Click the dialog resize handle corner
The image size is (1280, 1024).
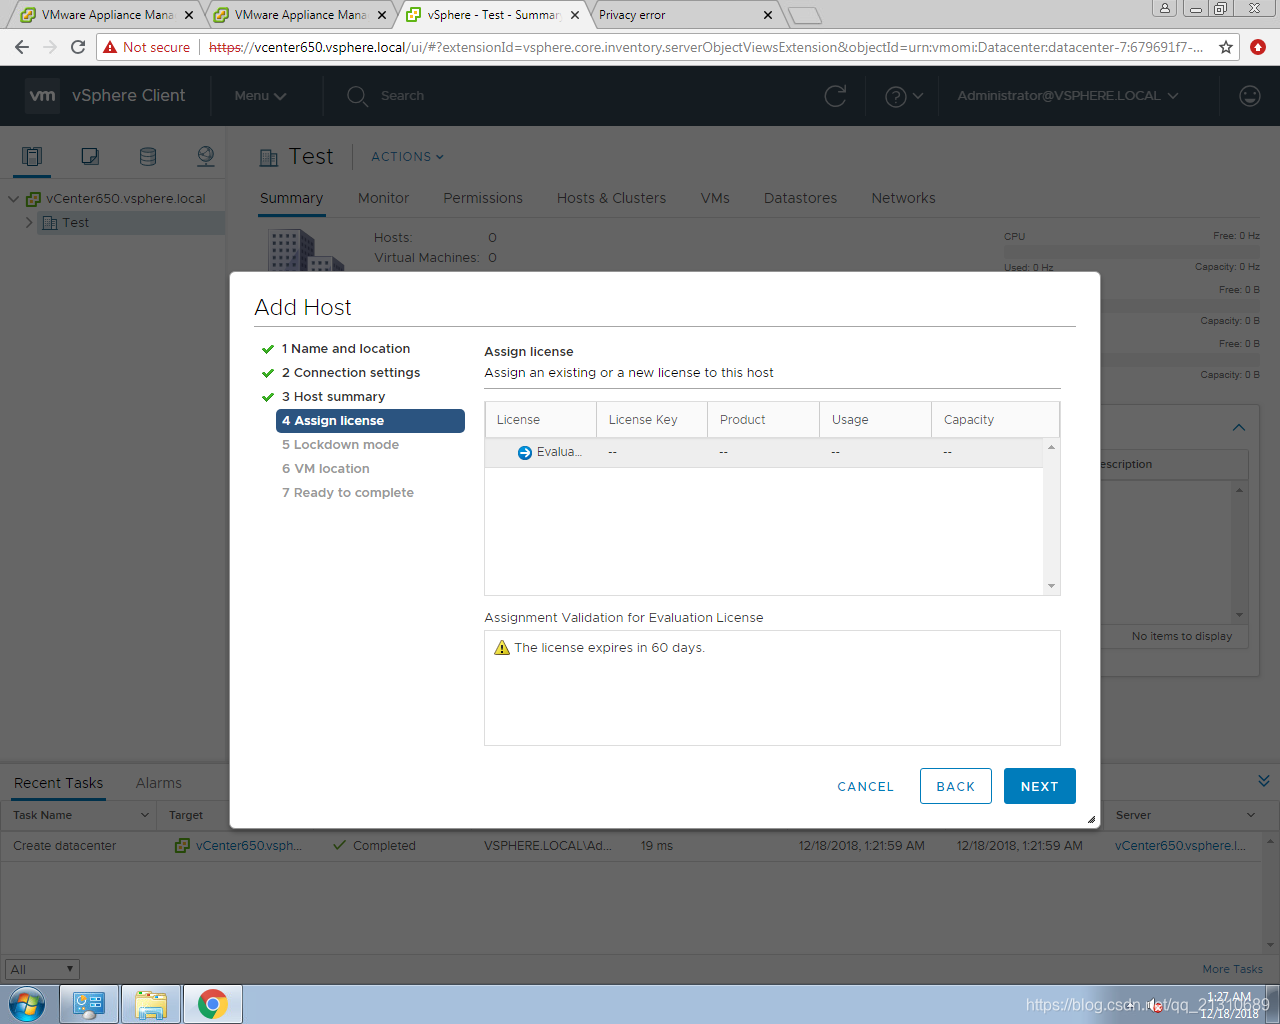[1091, 819]
